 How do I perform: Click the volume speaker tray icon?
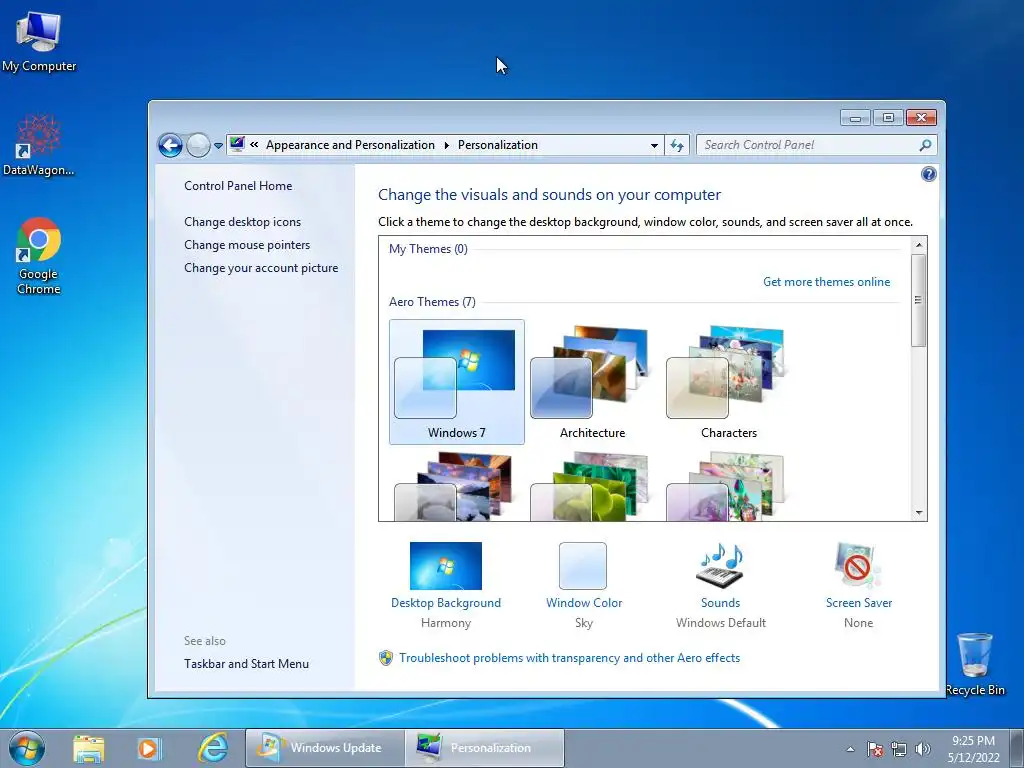coord(923,749)
